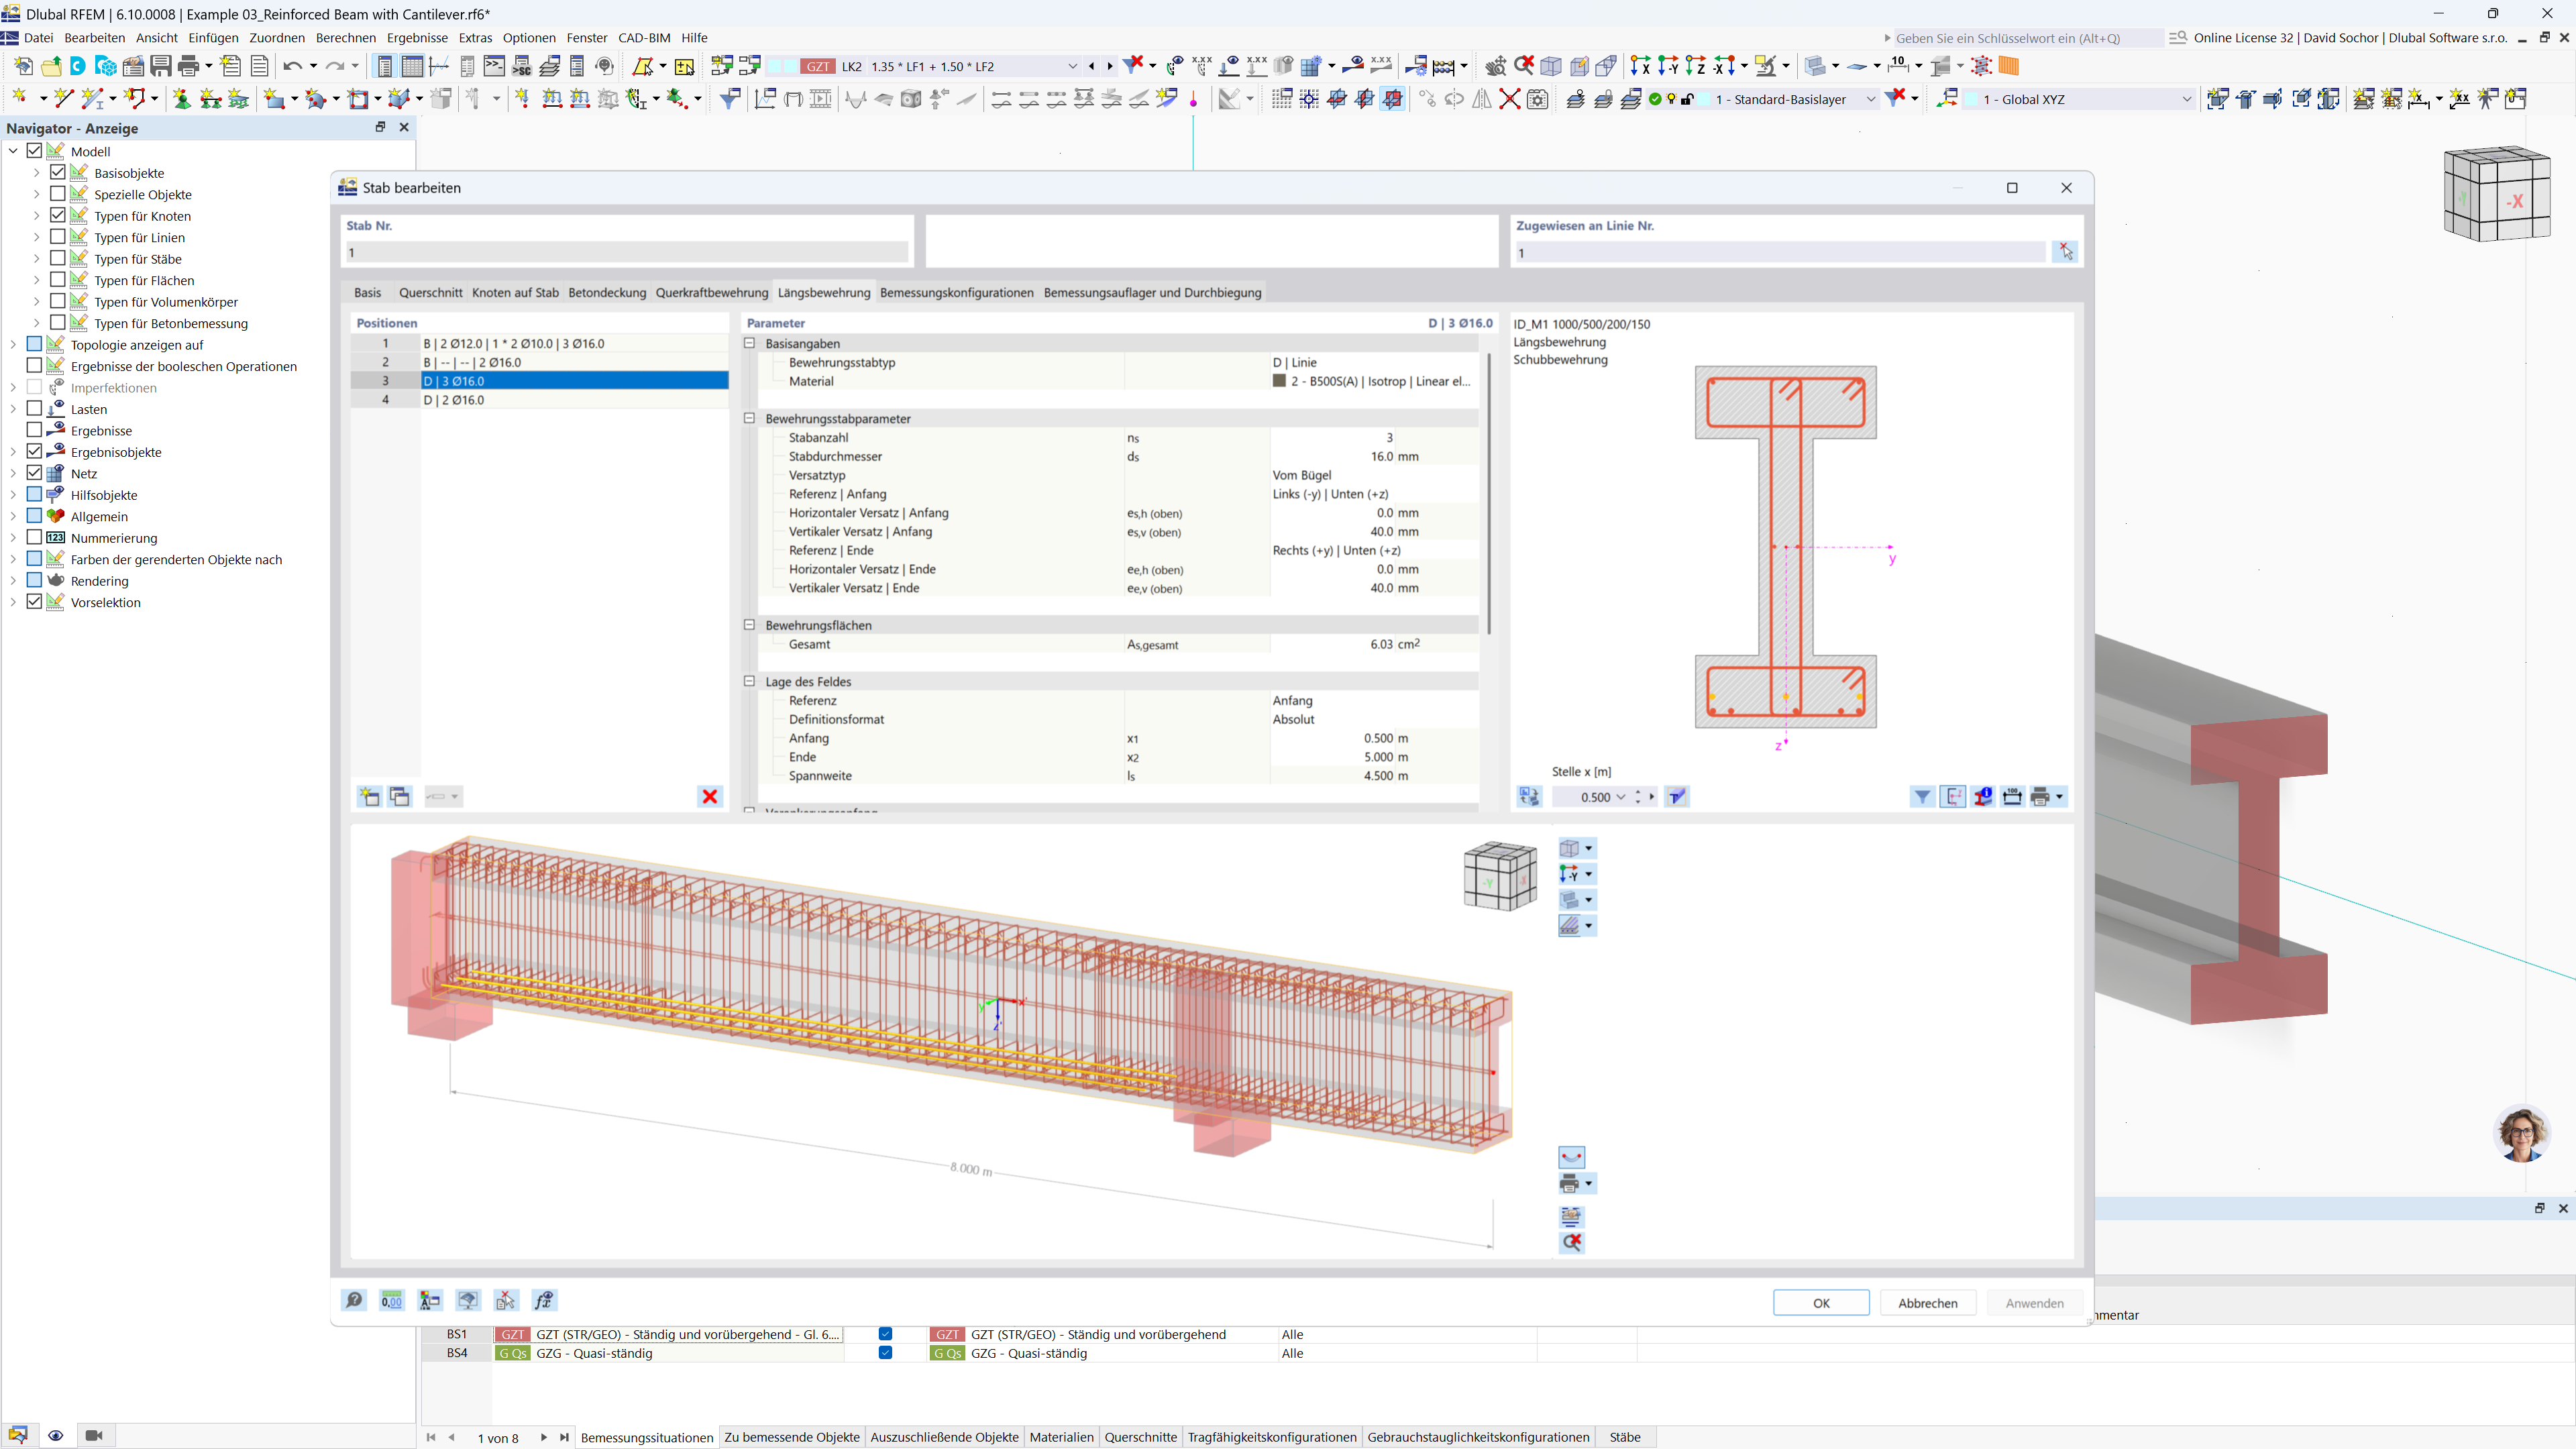Toggle the Imperfektionen checkbox in the Navigator
2576x1449 pixels.
(x=35, y=388)
